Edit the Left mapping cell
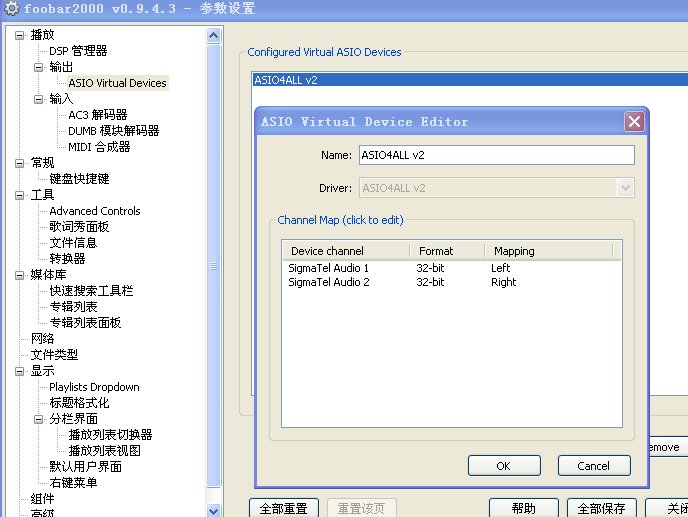The image size is (688, 517). [x=500, y=268]
